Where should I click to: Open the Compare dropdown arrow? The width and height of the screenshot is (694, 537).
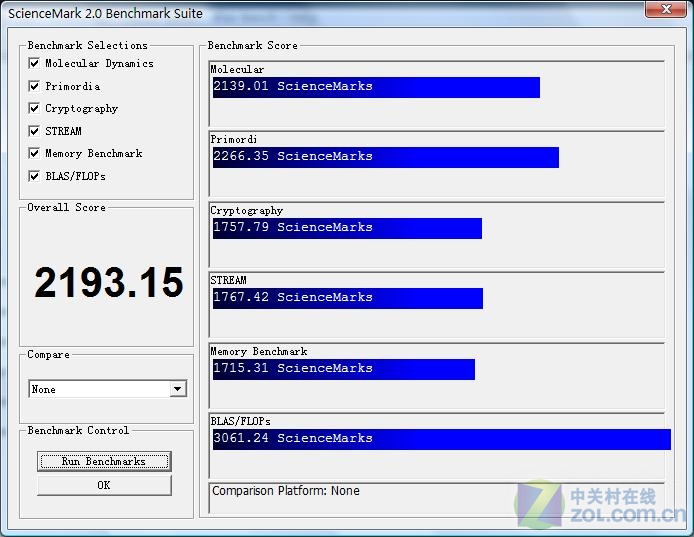(178, 389)
